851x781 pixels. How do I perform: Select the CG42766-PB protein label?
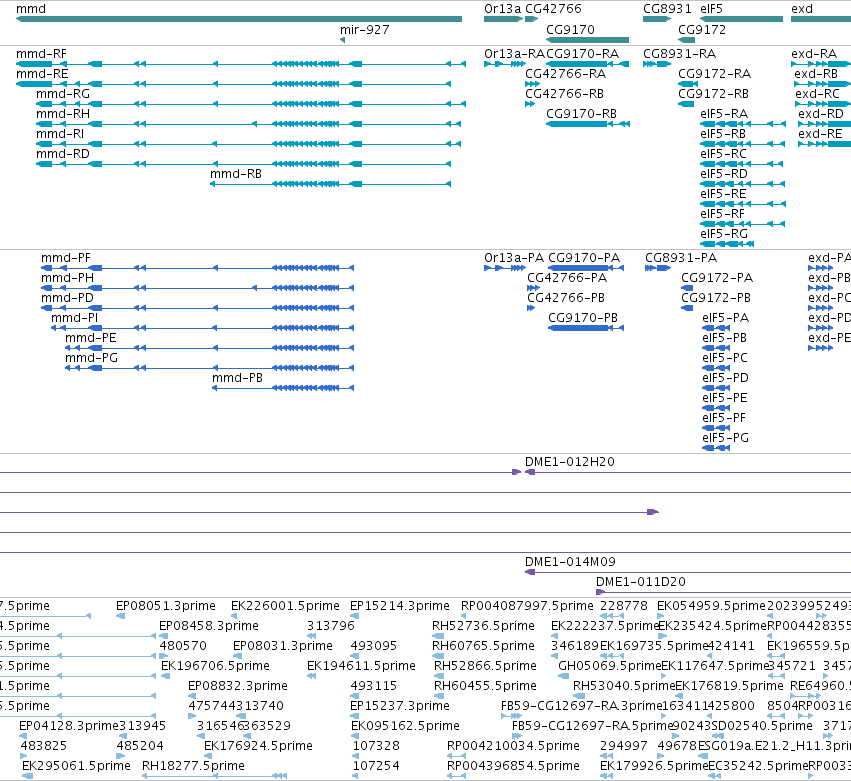tap(566, 299)
